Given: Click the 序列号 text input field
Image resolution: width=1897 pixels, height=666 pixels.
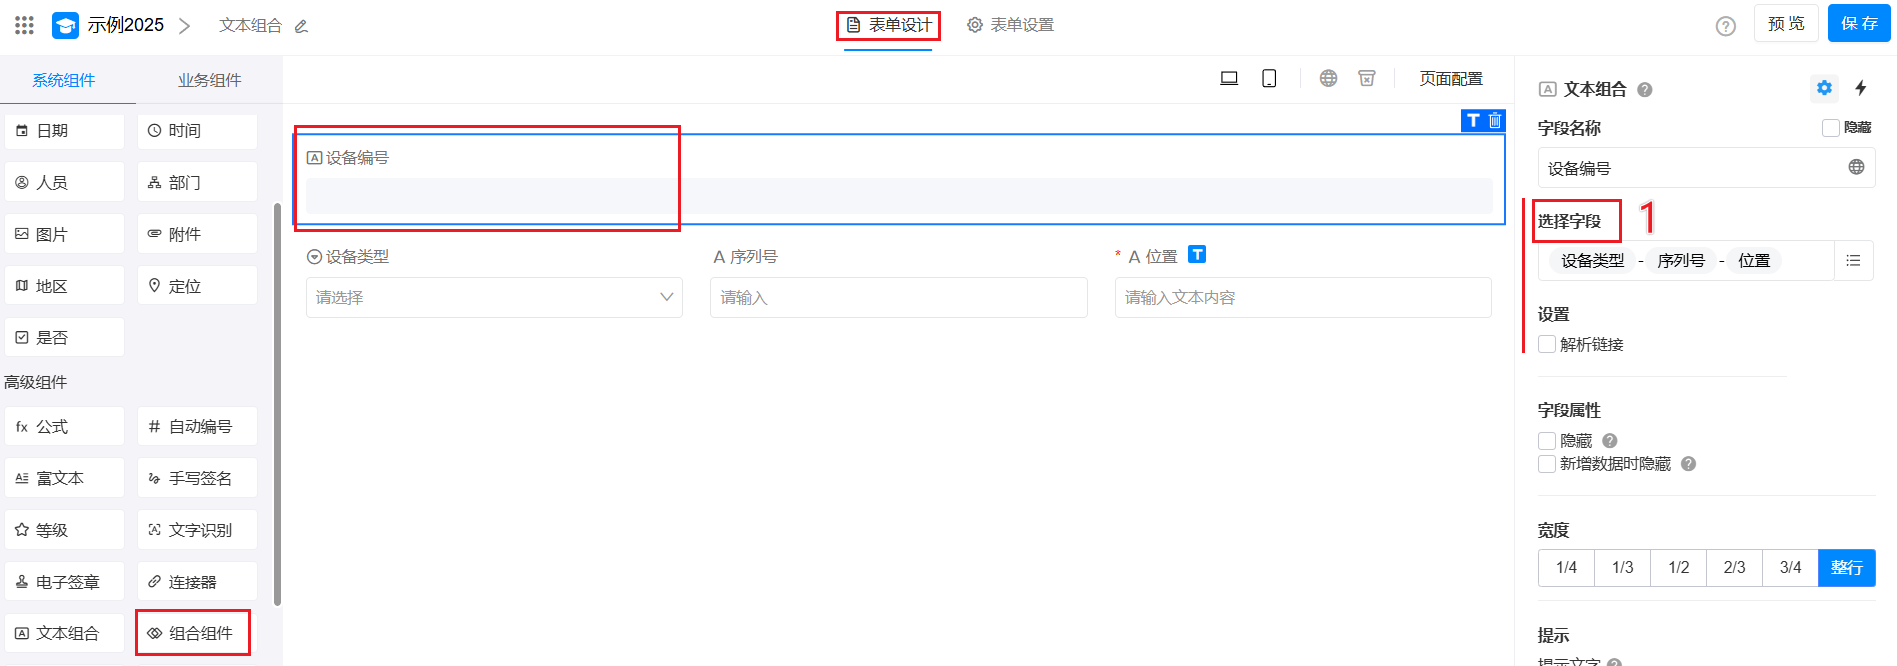Looking at the screenshot, I should click(898, 297).
